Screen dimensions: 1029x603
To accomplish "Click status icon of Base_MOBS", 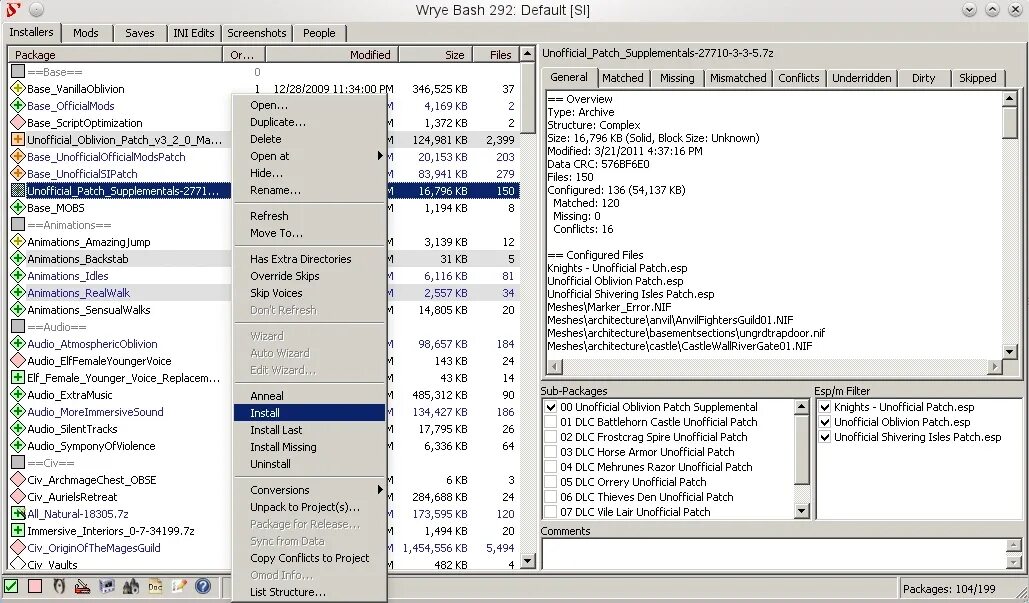I will click(18, 208).
